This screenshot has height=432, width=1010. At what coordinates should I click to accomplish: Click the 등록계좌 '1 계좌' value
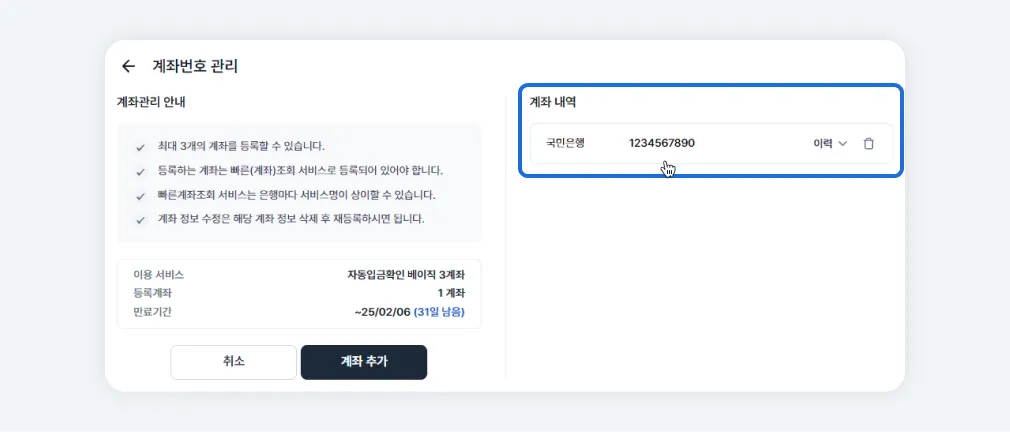coord(451,293)
